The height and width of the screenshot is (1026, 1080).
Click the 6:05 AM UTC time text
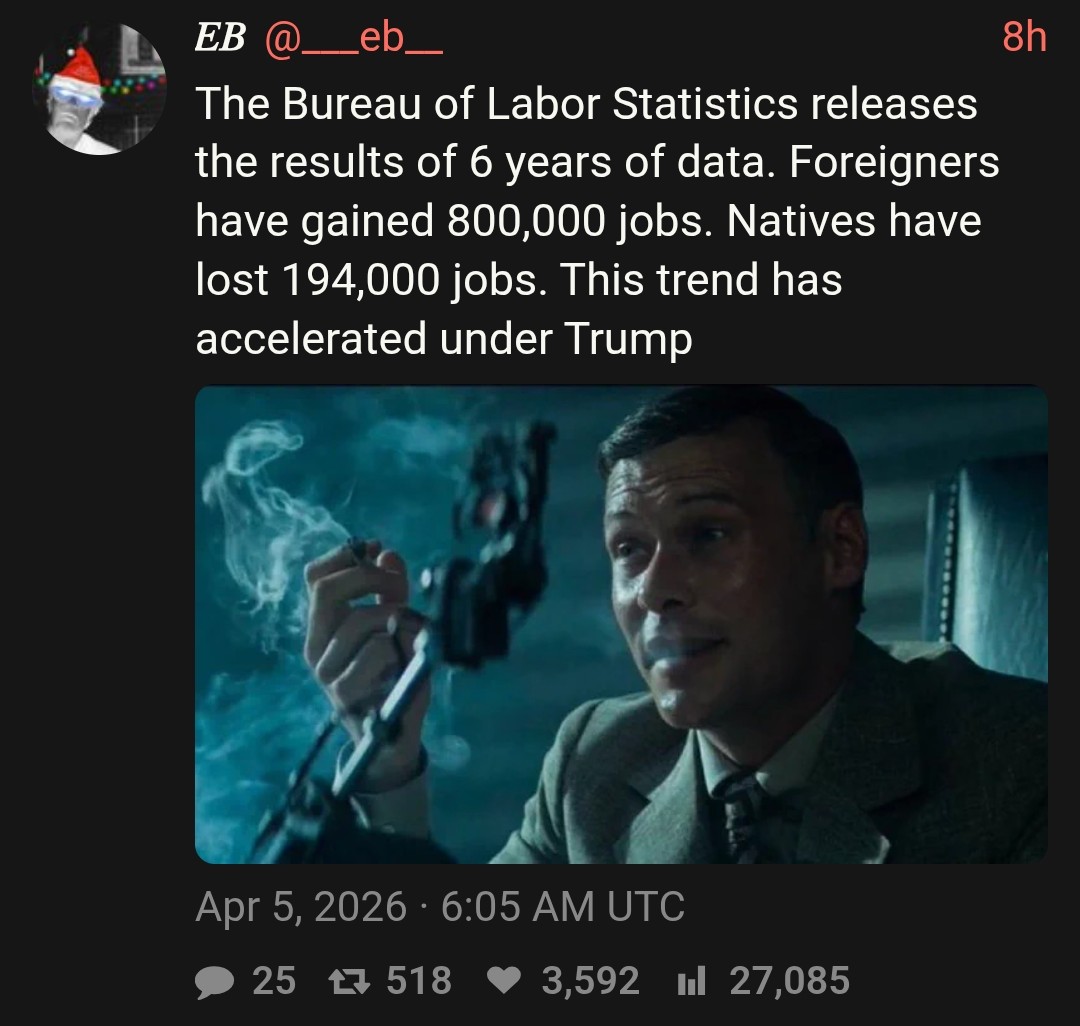(x=562, y=907)
